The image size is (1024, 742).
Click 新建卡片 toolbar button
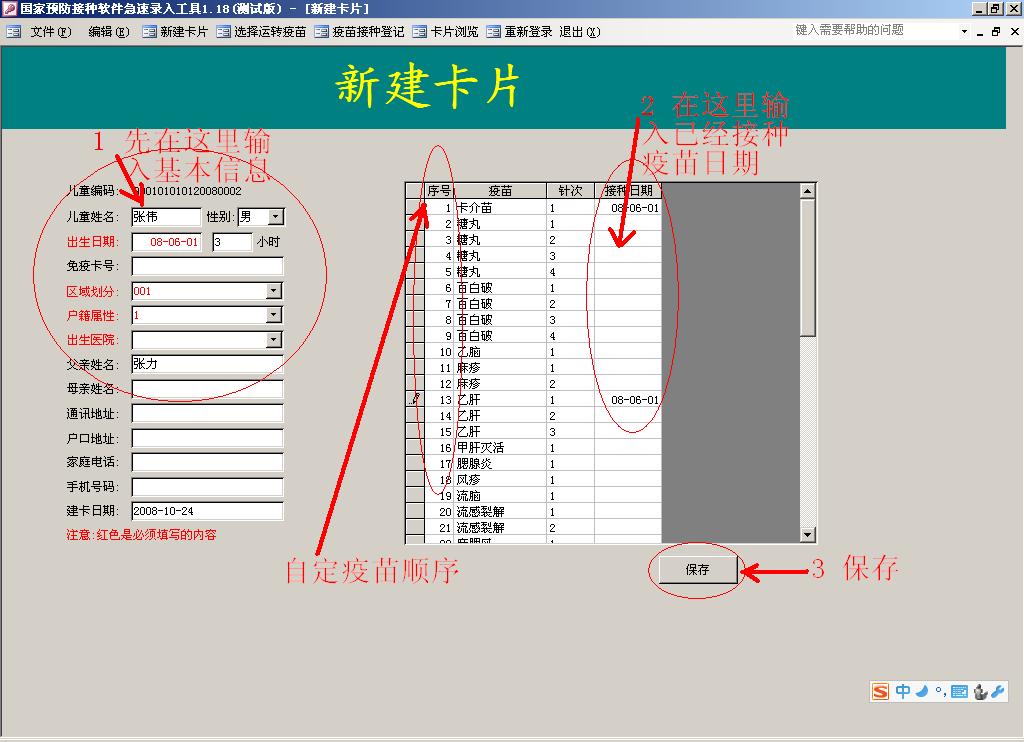175,31
